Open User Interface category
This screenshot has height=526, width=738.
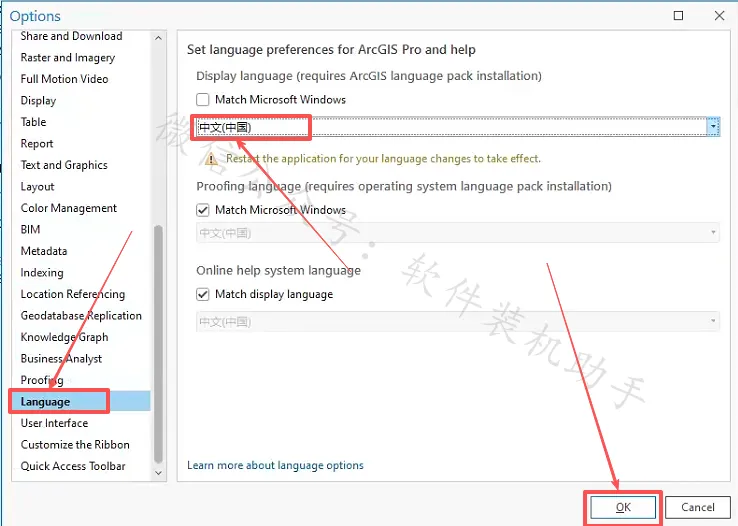coord(54,423)
